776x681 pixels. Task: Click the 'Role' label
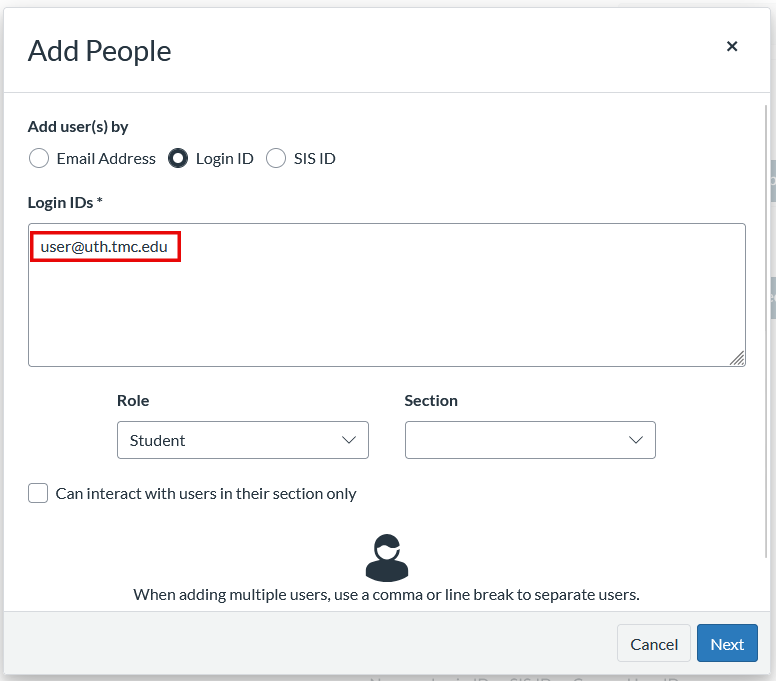(133, 400)
